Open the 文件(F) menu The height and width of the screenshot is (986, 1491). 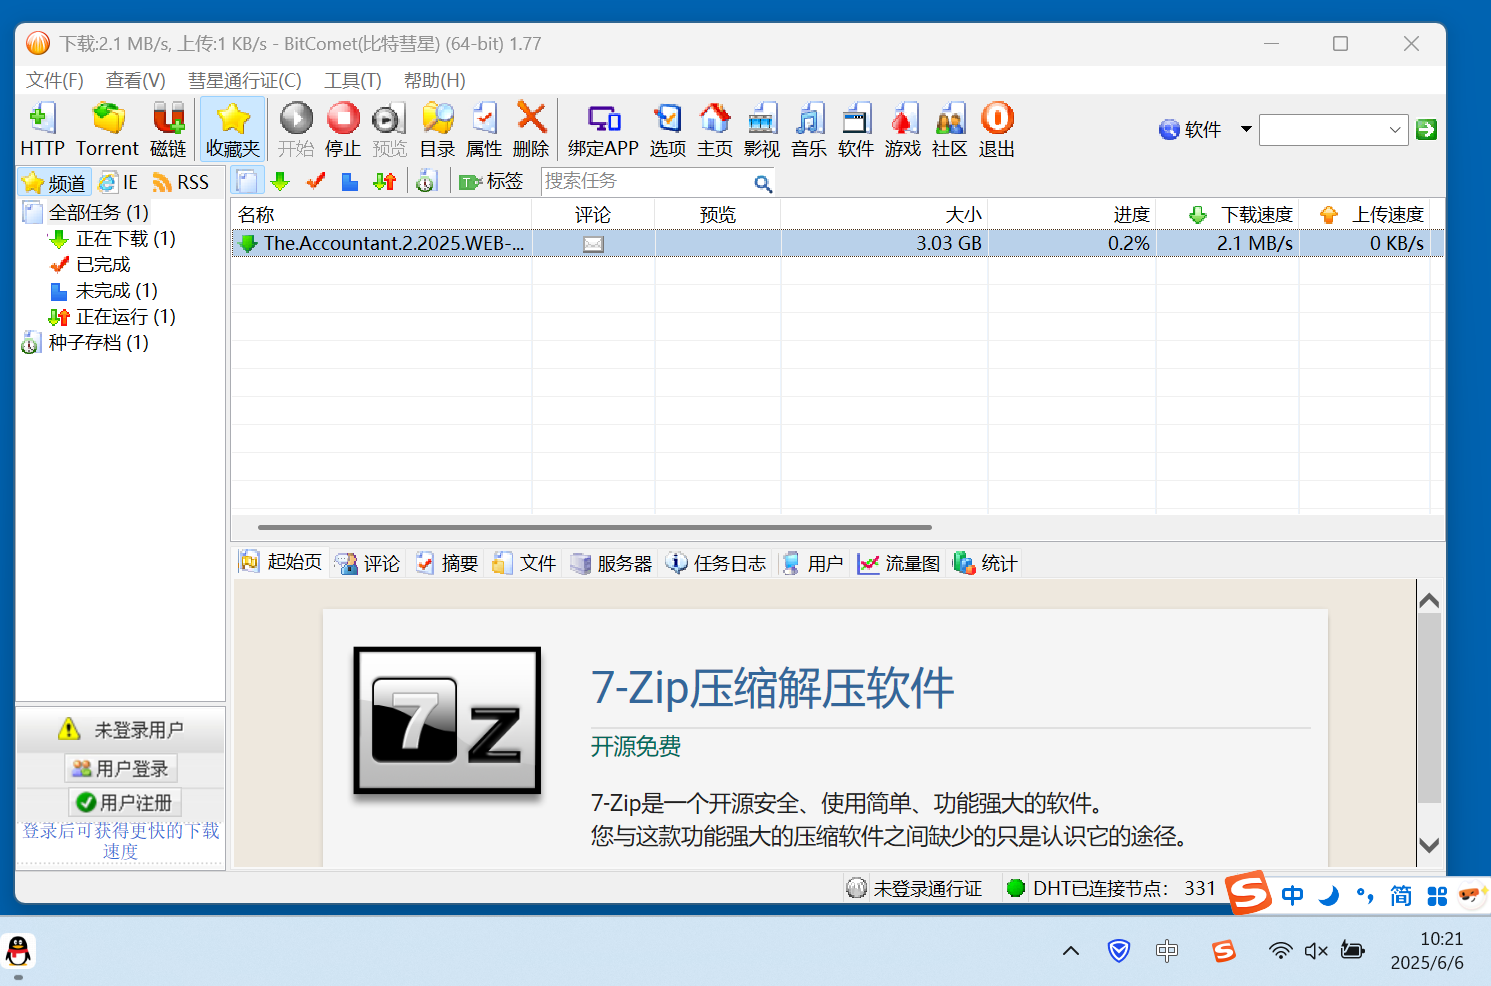click(x=55, y=80)
